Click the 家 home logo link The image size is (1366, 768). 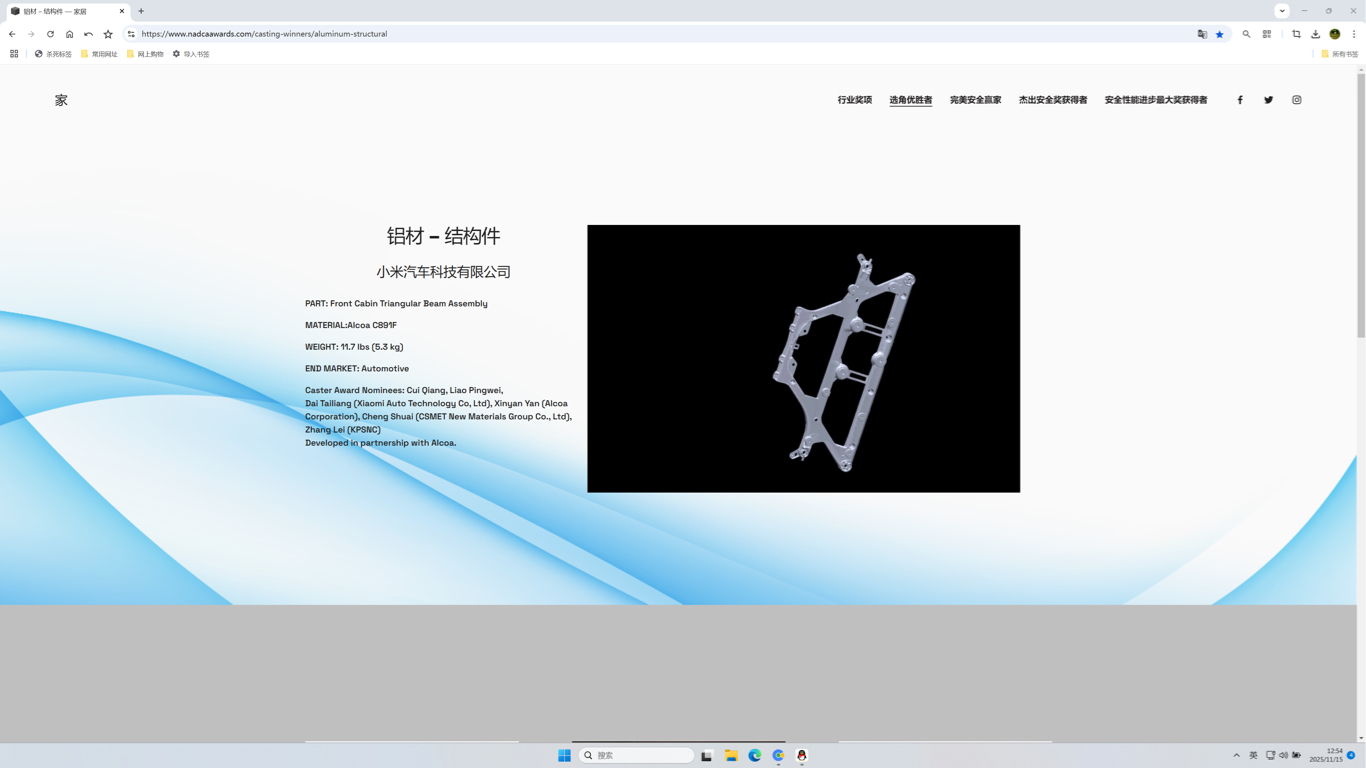61,100
